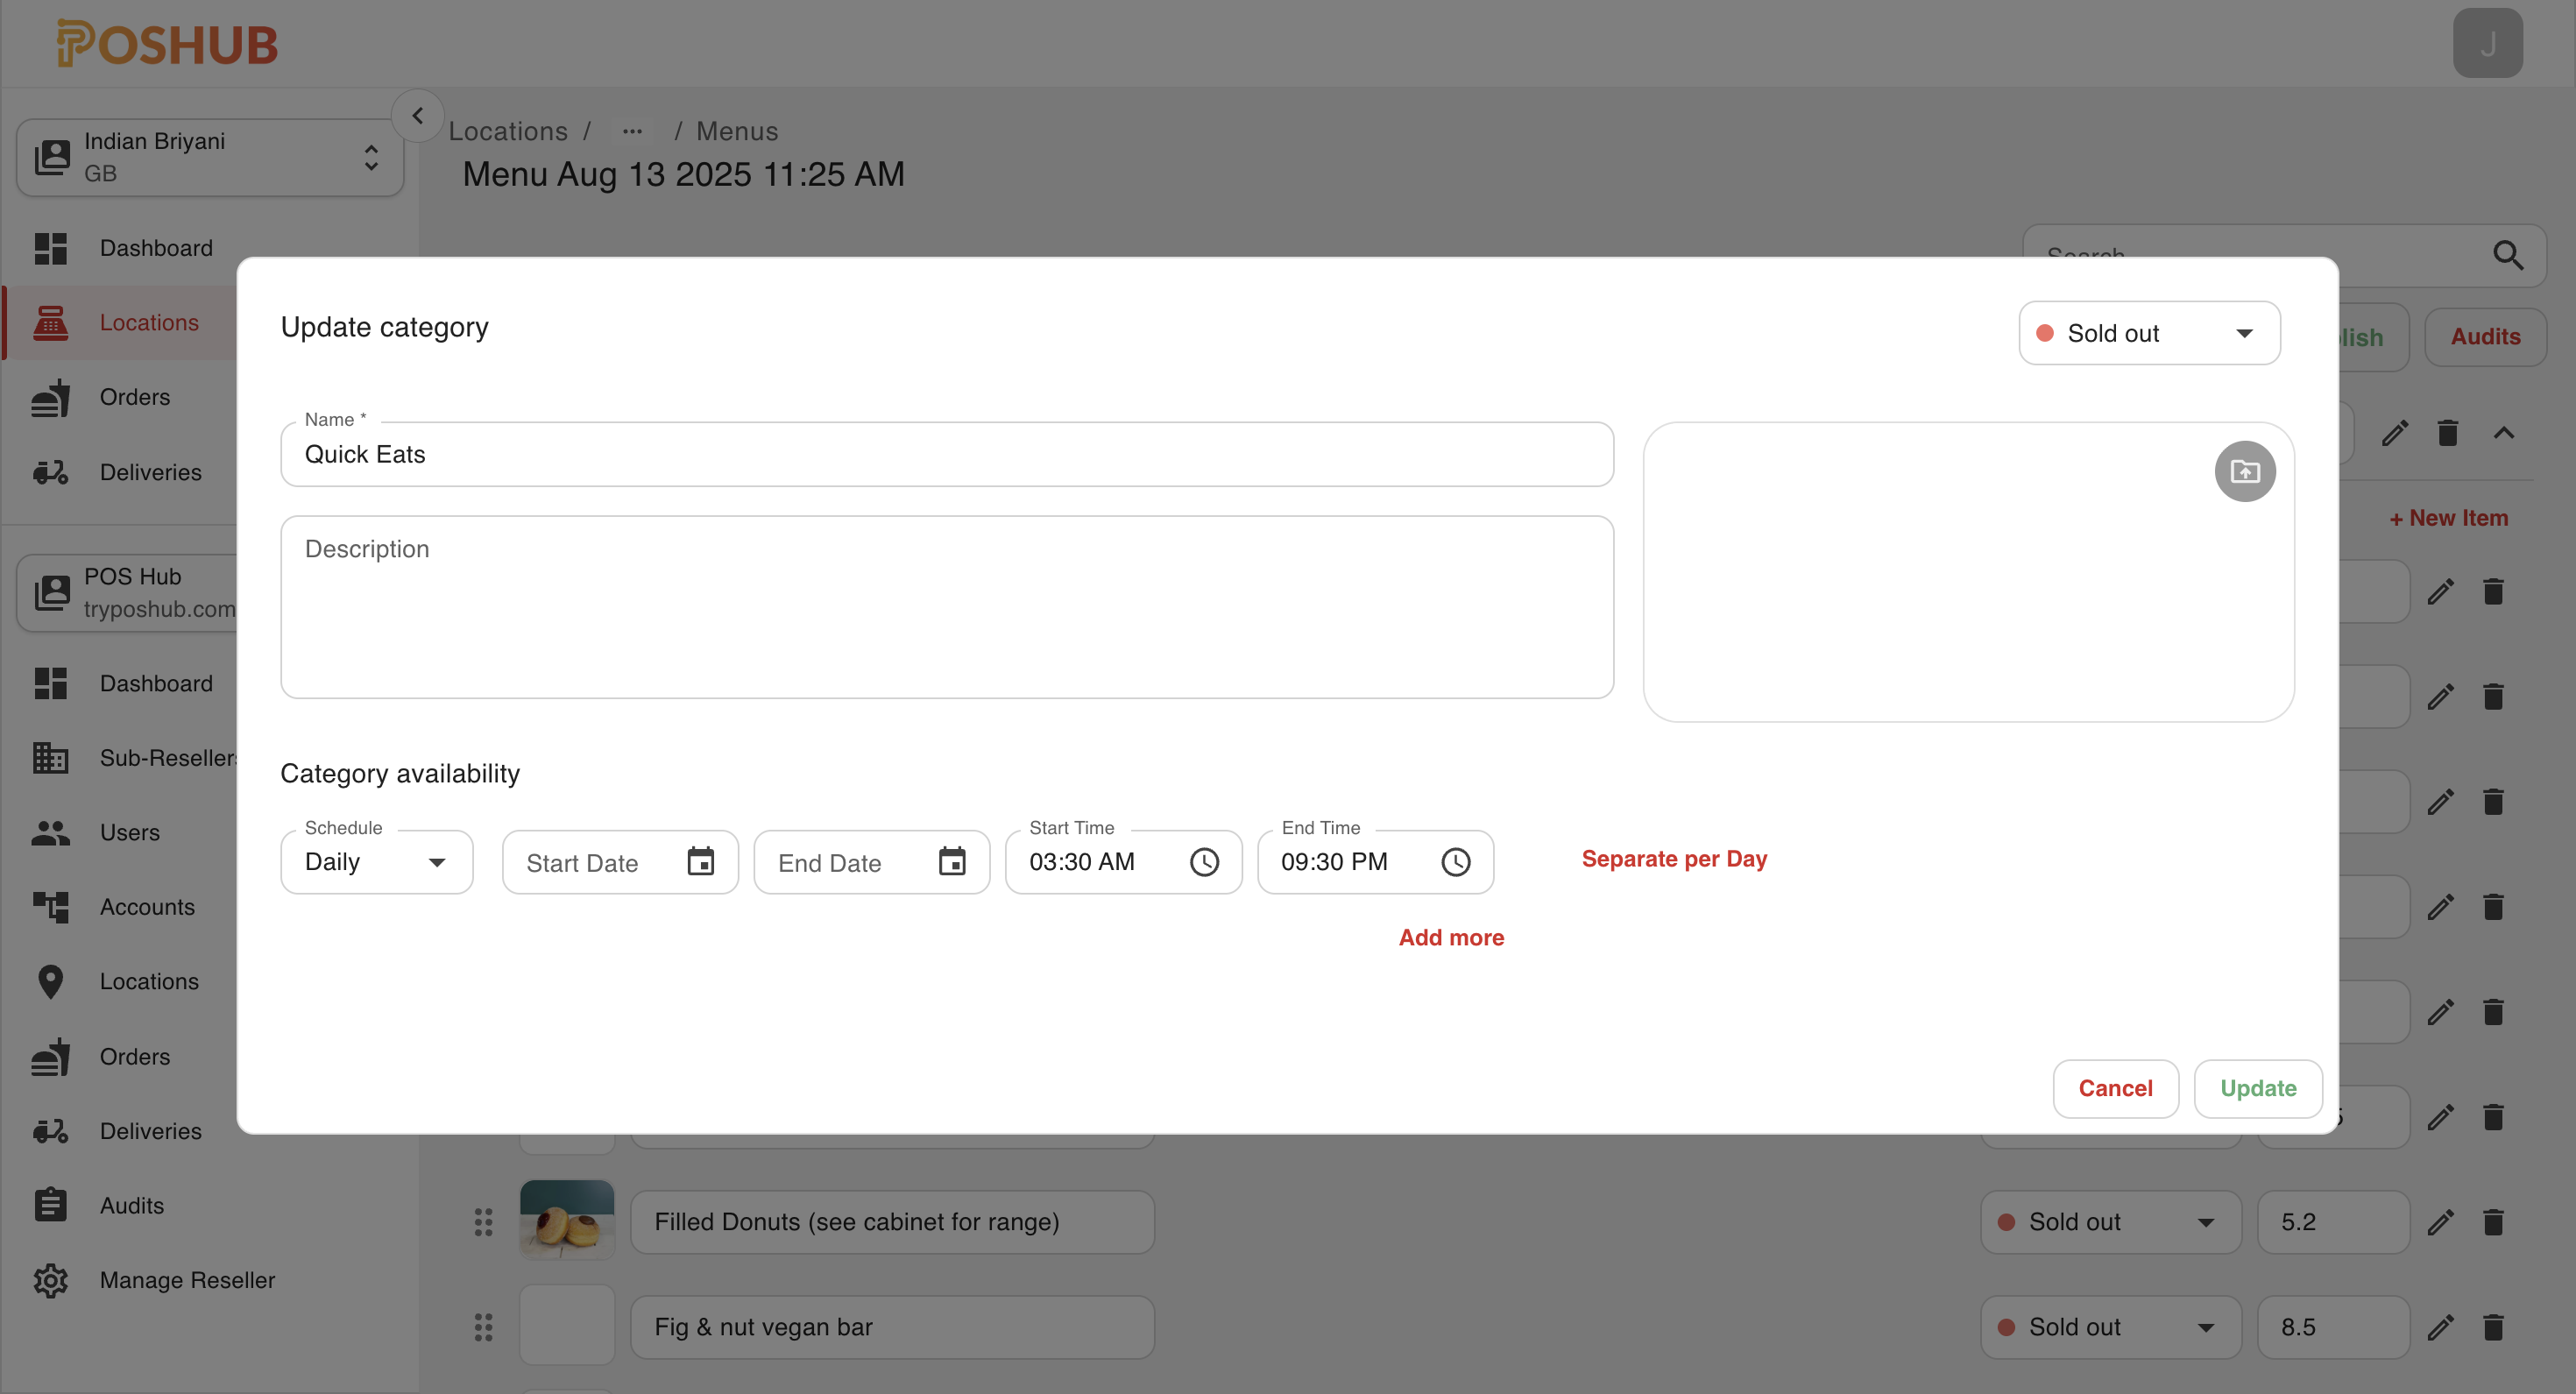Open the Start Time clock picker
2576x1394 pixels.
(1203, 862)
